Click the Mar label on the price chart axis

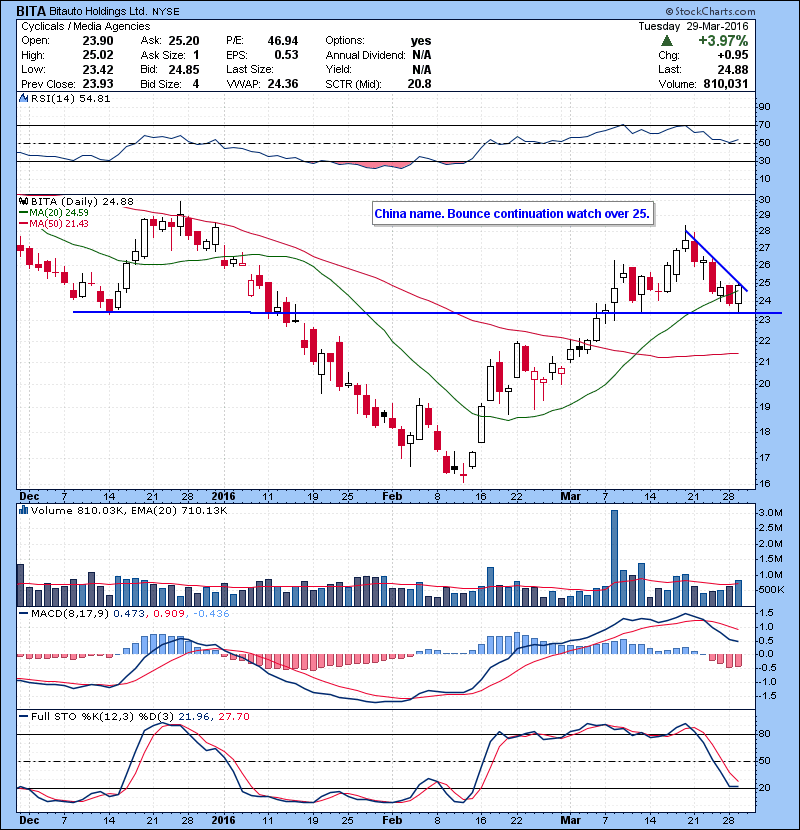coord(570,497)
